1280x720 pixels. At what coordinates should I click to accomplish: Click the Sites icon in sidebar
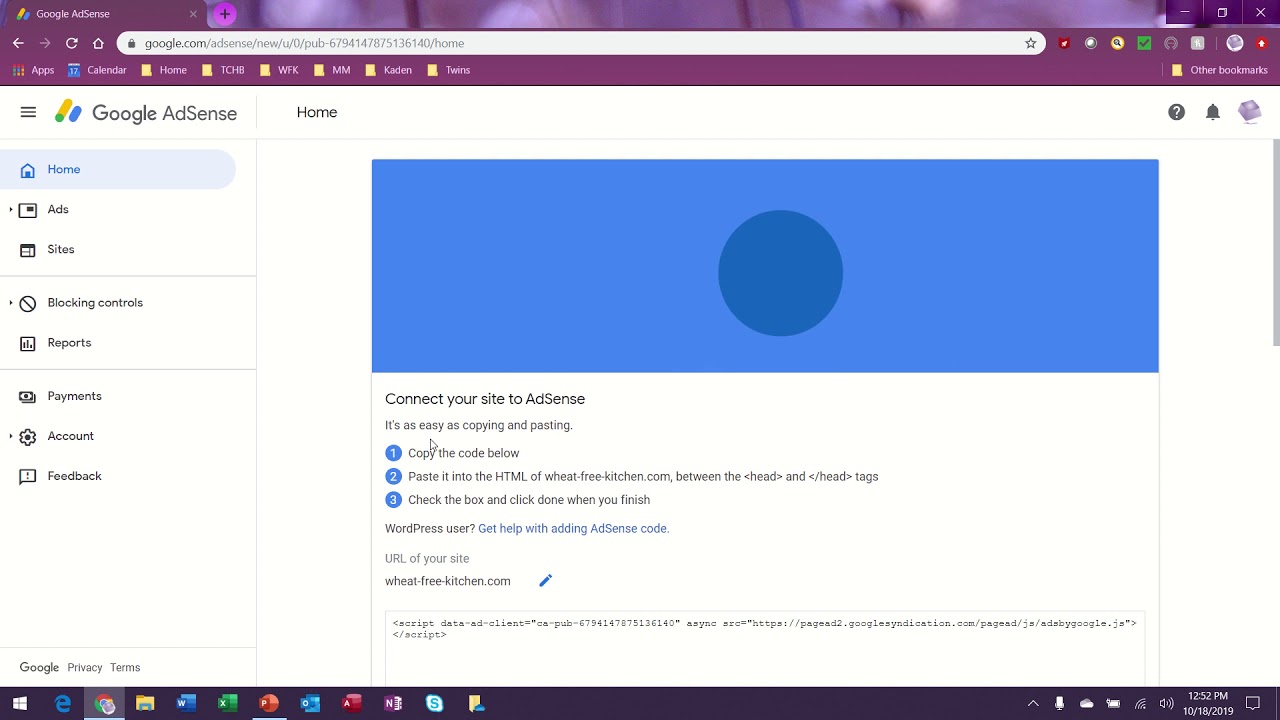(28, 250)
